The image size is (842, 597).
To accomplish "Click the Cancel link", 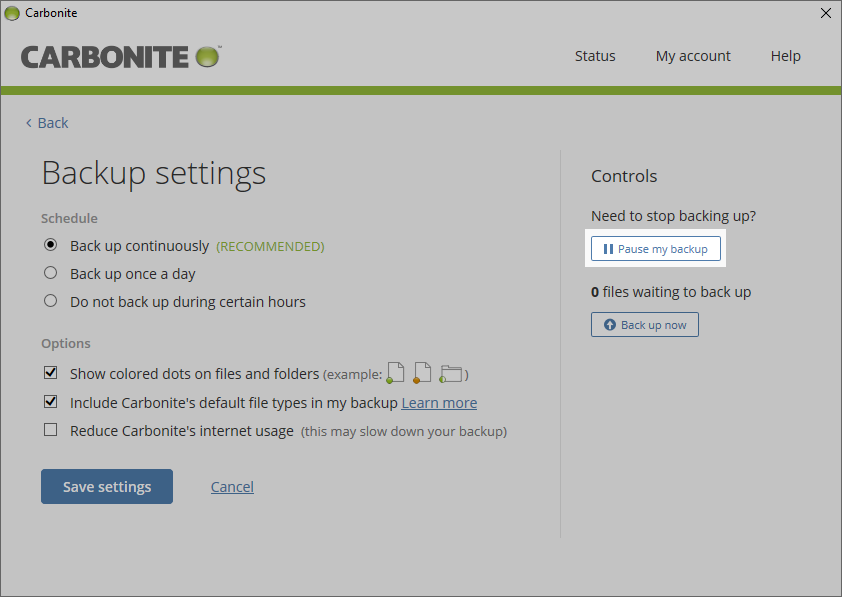I will click(232, 487).
